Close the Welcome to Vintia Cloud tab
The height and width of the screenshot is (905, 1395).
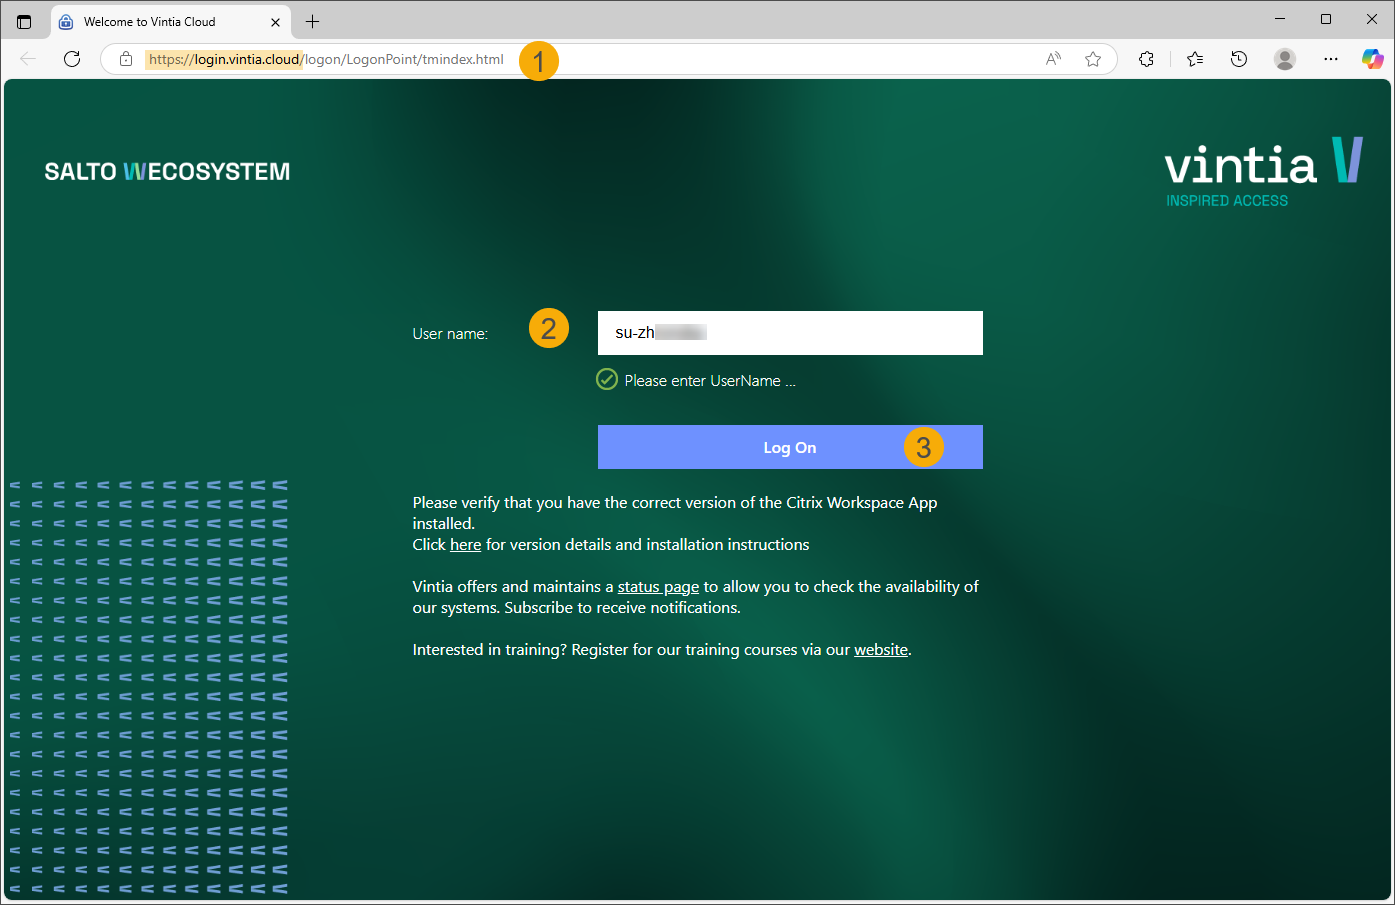(275, 22)
